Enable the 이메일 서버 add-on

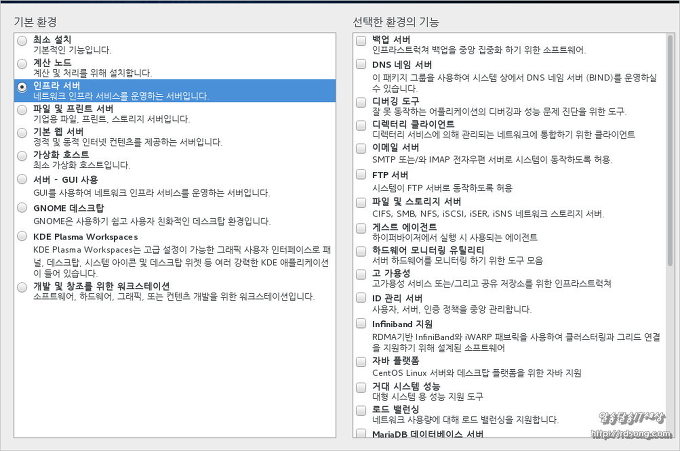(x=360, y=148)
